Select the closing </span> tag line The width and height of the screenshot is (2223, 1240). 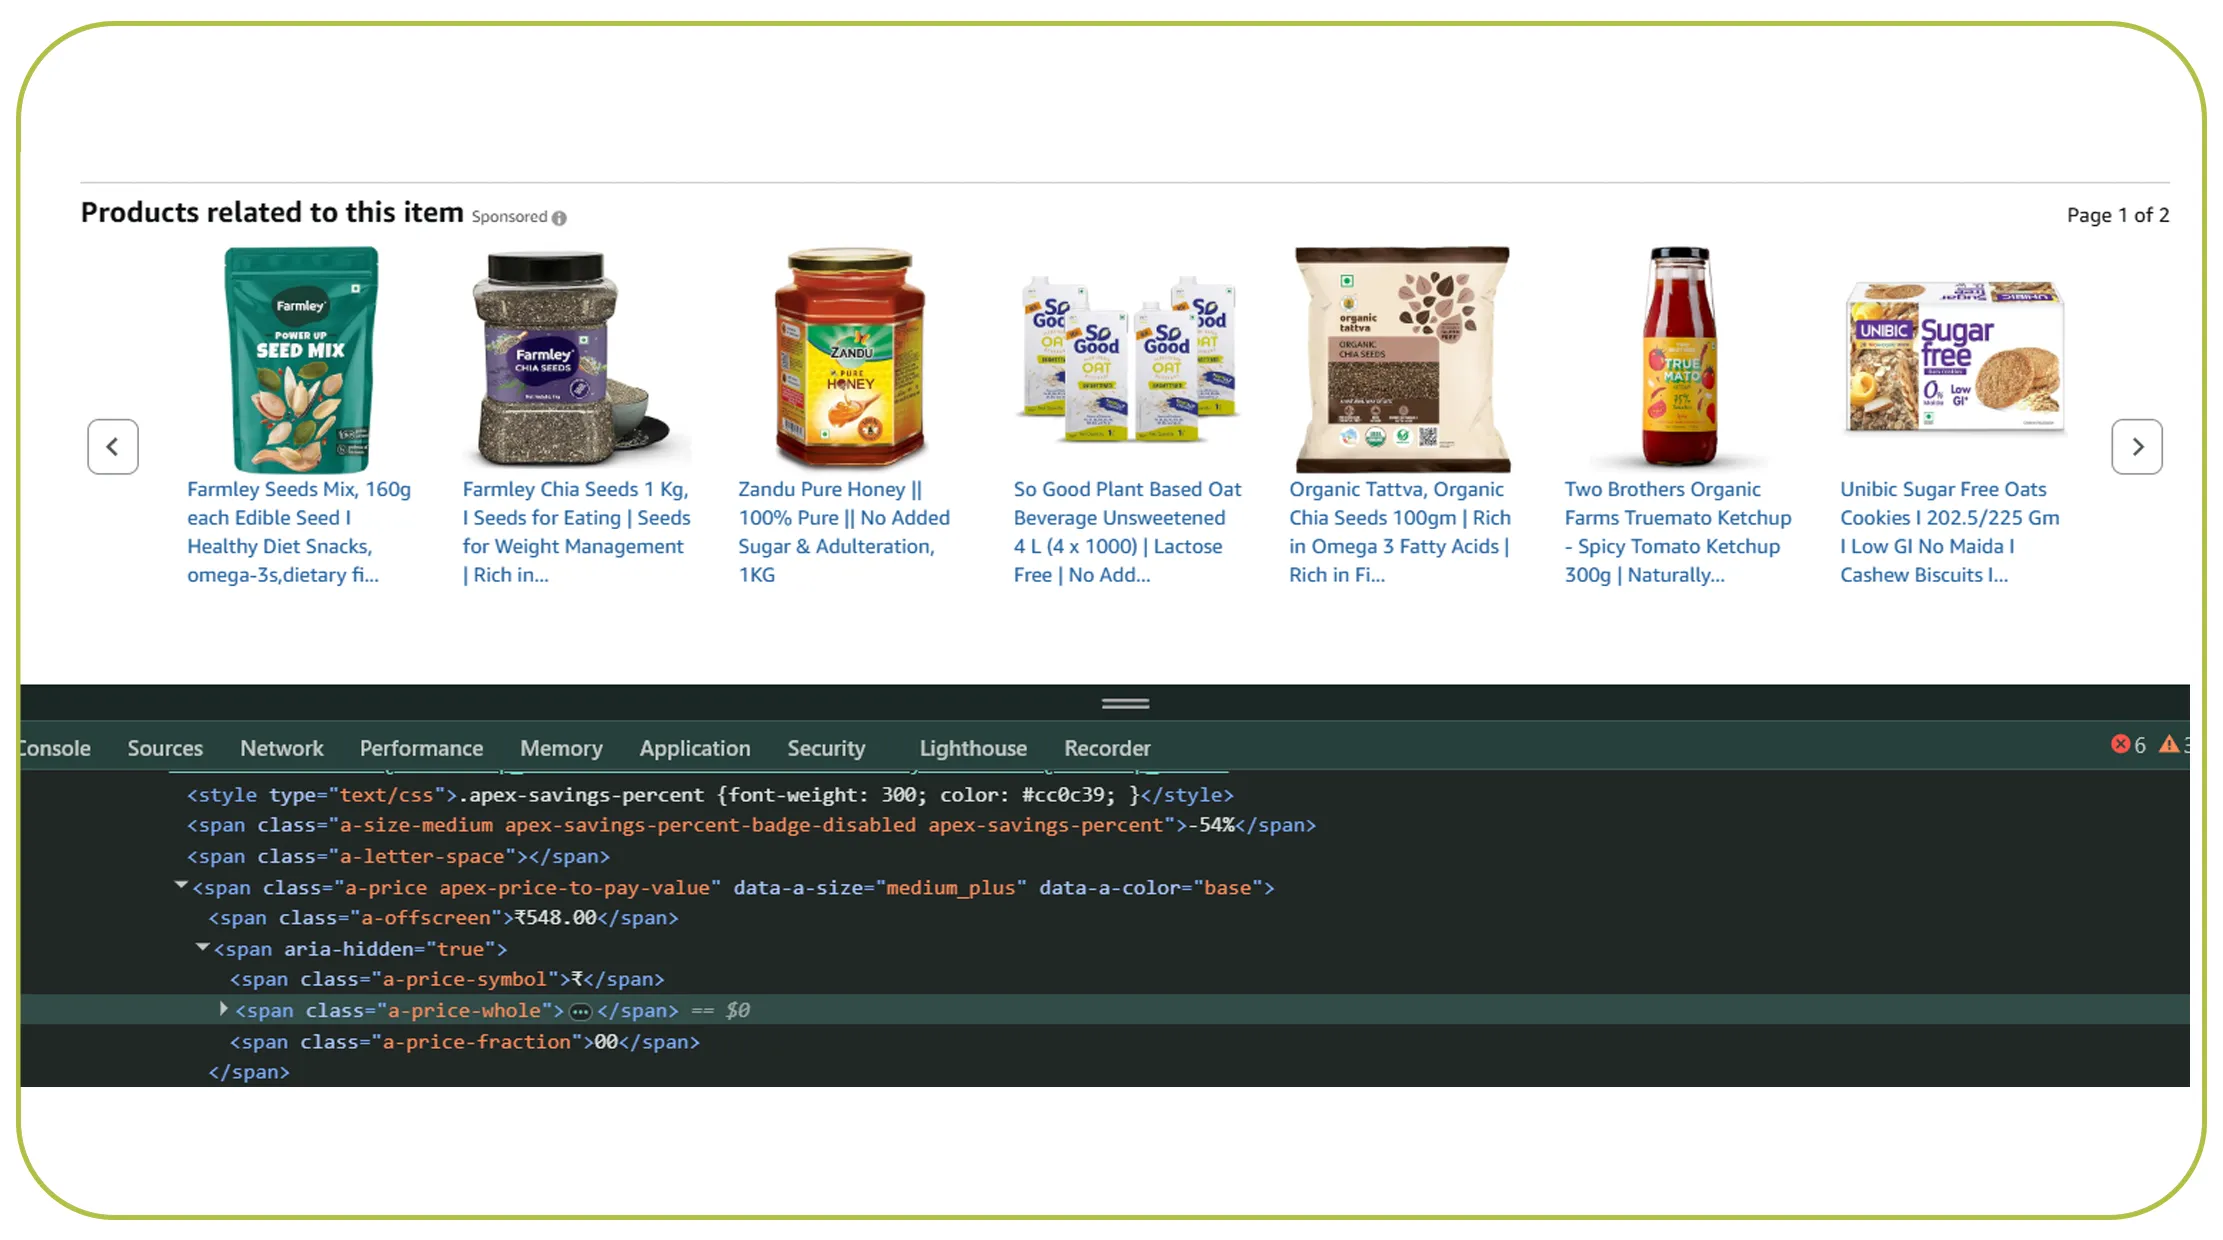click(x=249, y=1072)
